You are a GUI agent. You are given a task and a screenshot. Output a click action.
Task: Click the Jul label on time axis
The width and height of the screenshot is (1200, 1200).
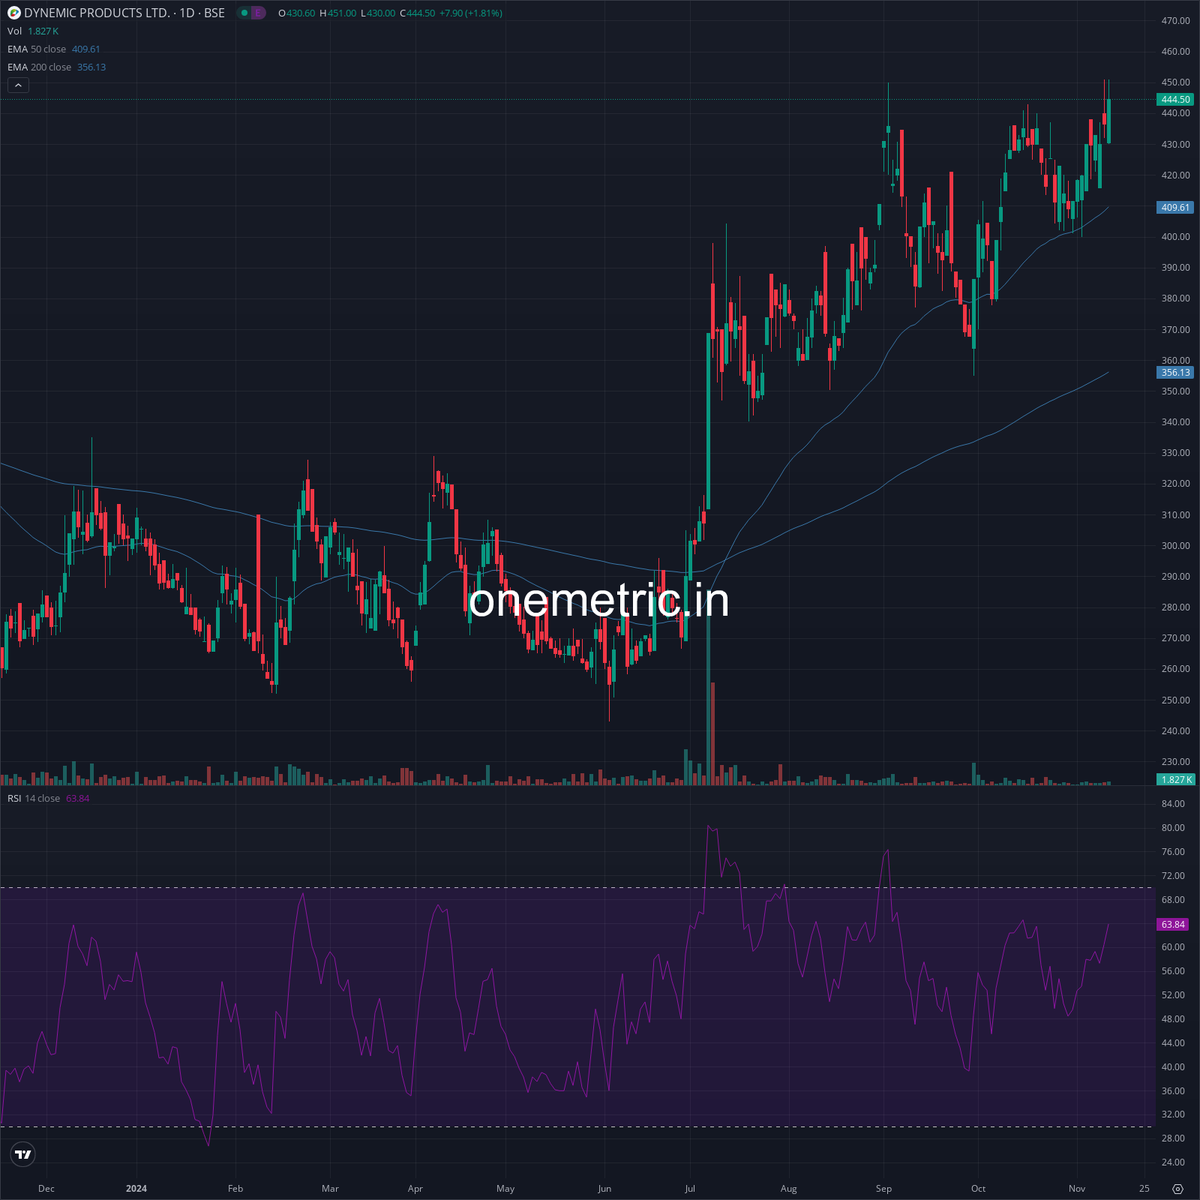(690, 1189)
